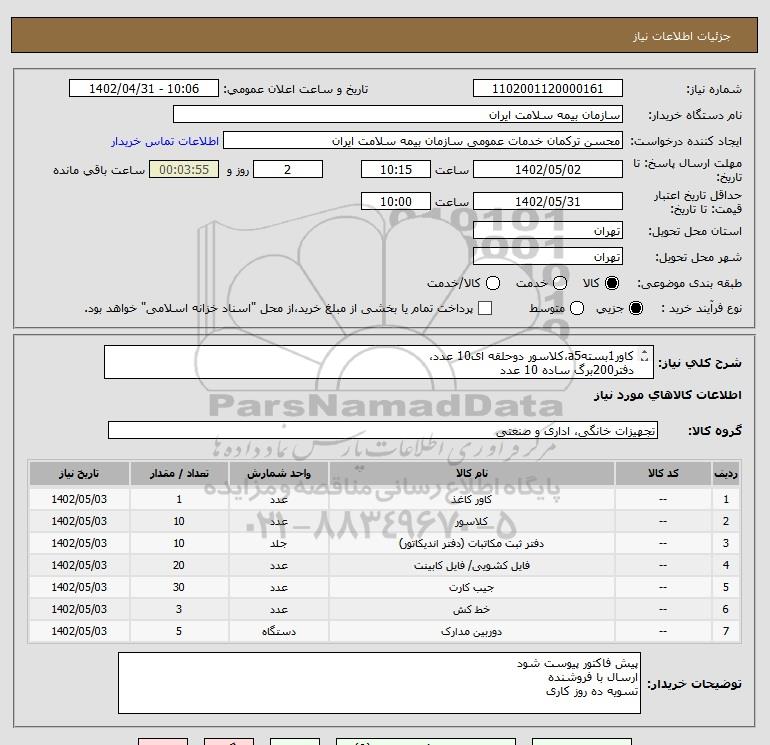This screenshot has width=770, height=745.
Task: Click the remaining days field showing 2
Action: 288,169
